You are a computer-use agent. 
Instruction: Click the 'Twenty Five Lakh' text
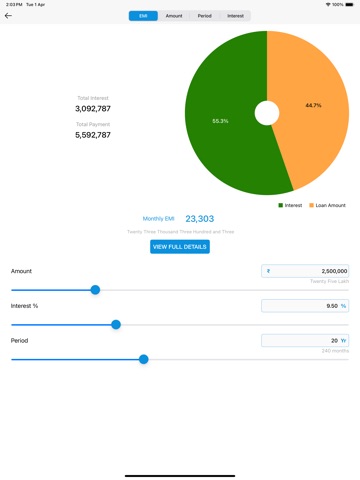[329, 281]
